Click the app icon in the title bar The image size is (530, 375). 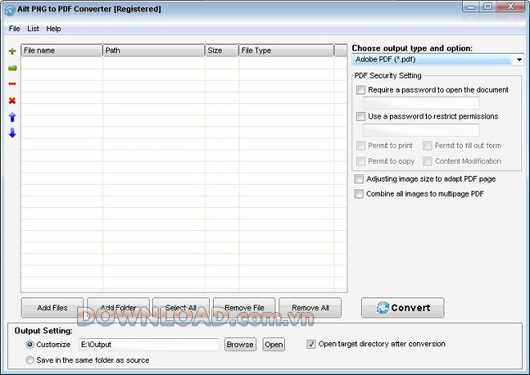10,10
